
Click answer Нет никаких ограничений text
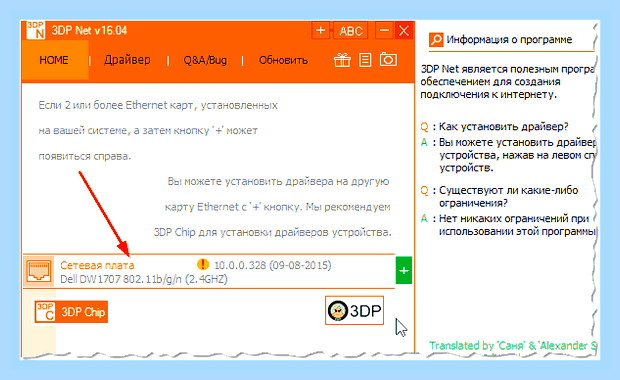coord(517,225)
